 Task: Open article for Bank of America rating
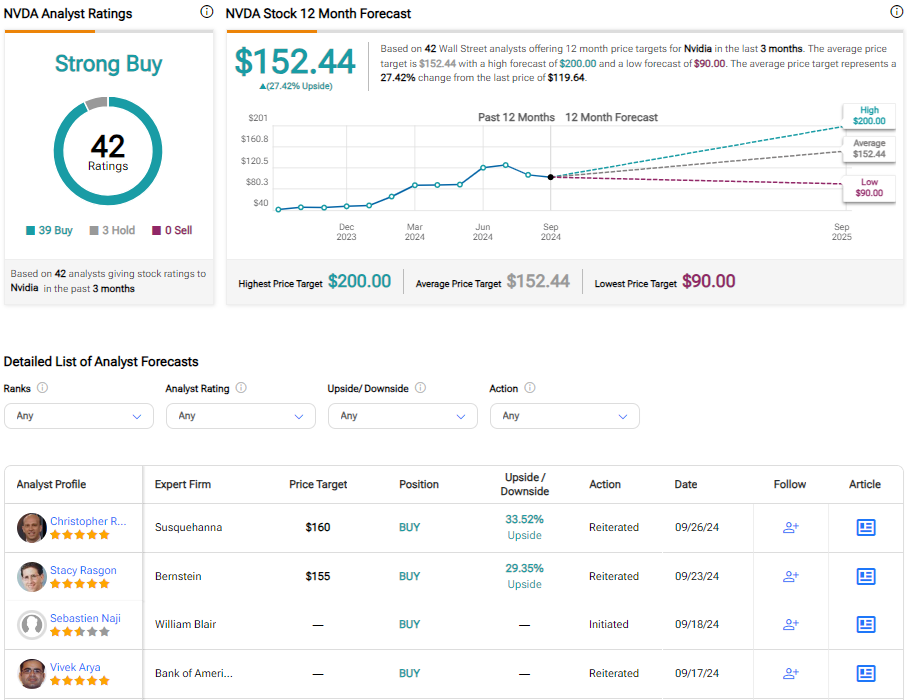click(x=866, y=673)
